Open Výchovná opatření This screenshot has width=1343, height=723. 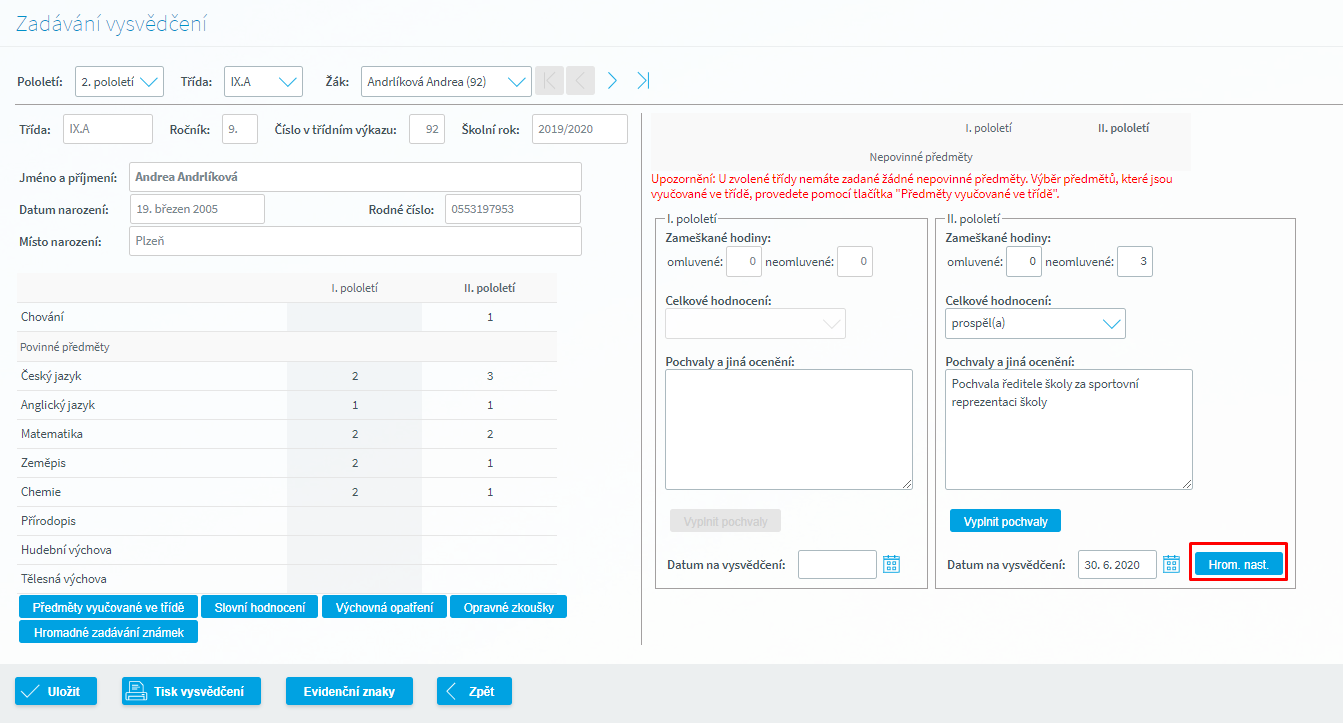click(385, 607)
